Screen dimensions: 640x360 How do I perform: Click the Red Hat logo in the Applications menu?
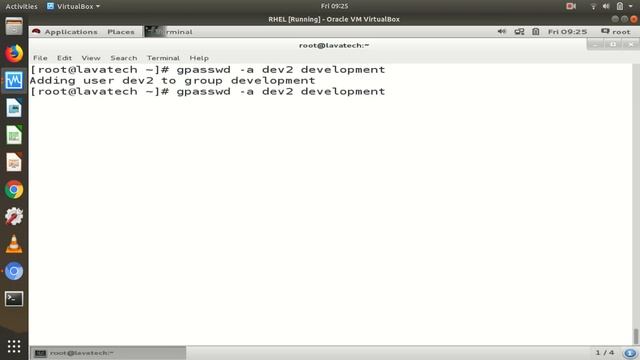tap(36, 31)
